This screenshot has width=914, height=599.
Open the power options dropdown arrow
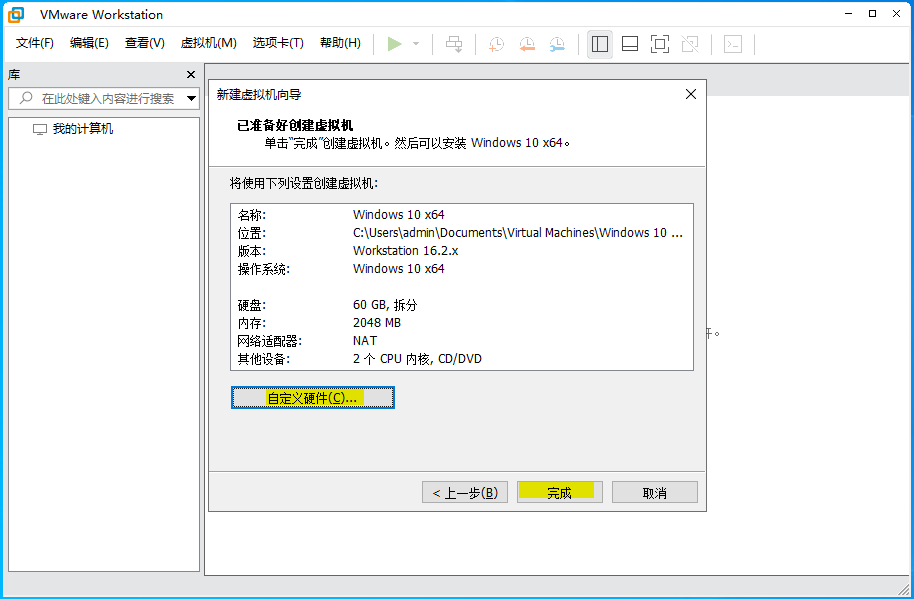pos(416,44)
